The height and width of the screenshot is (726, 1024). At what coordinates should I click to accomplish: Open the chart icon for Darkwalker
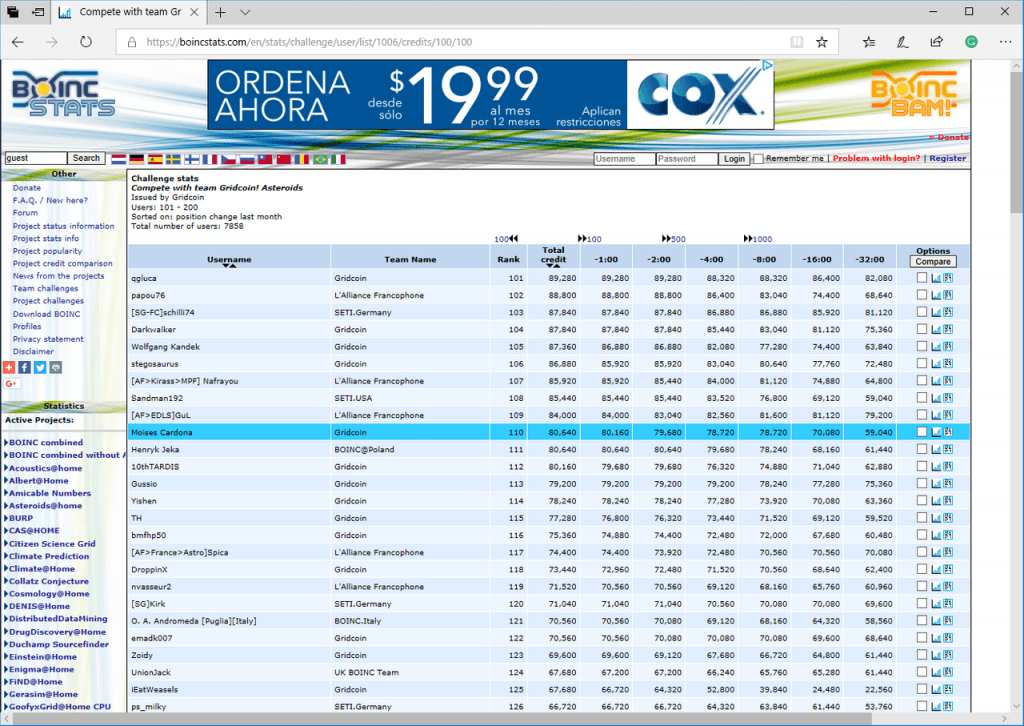pyautogui.click(x=936, y=329)
